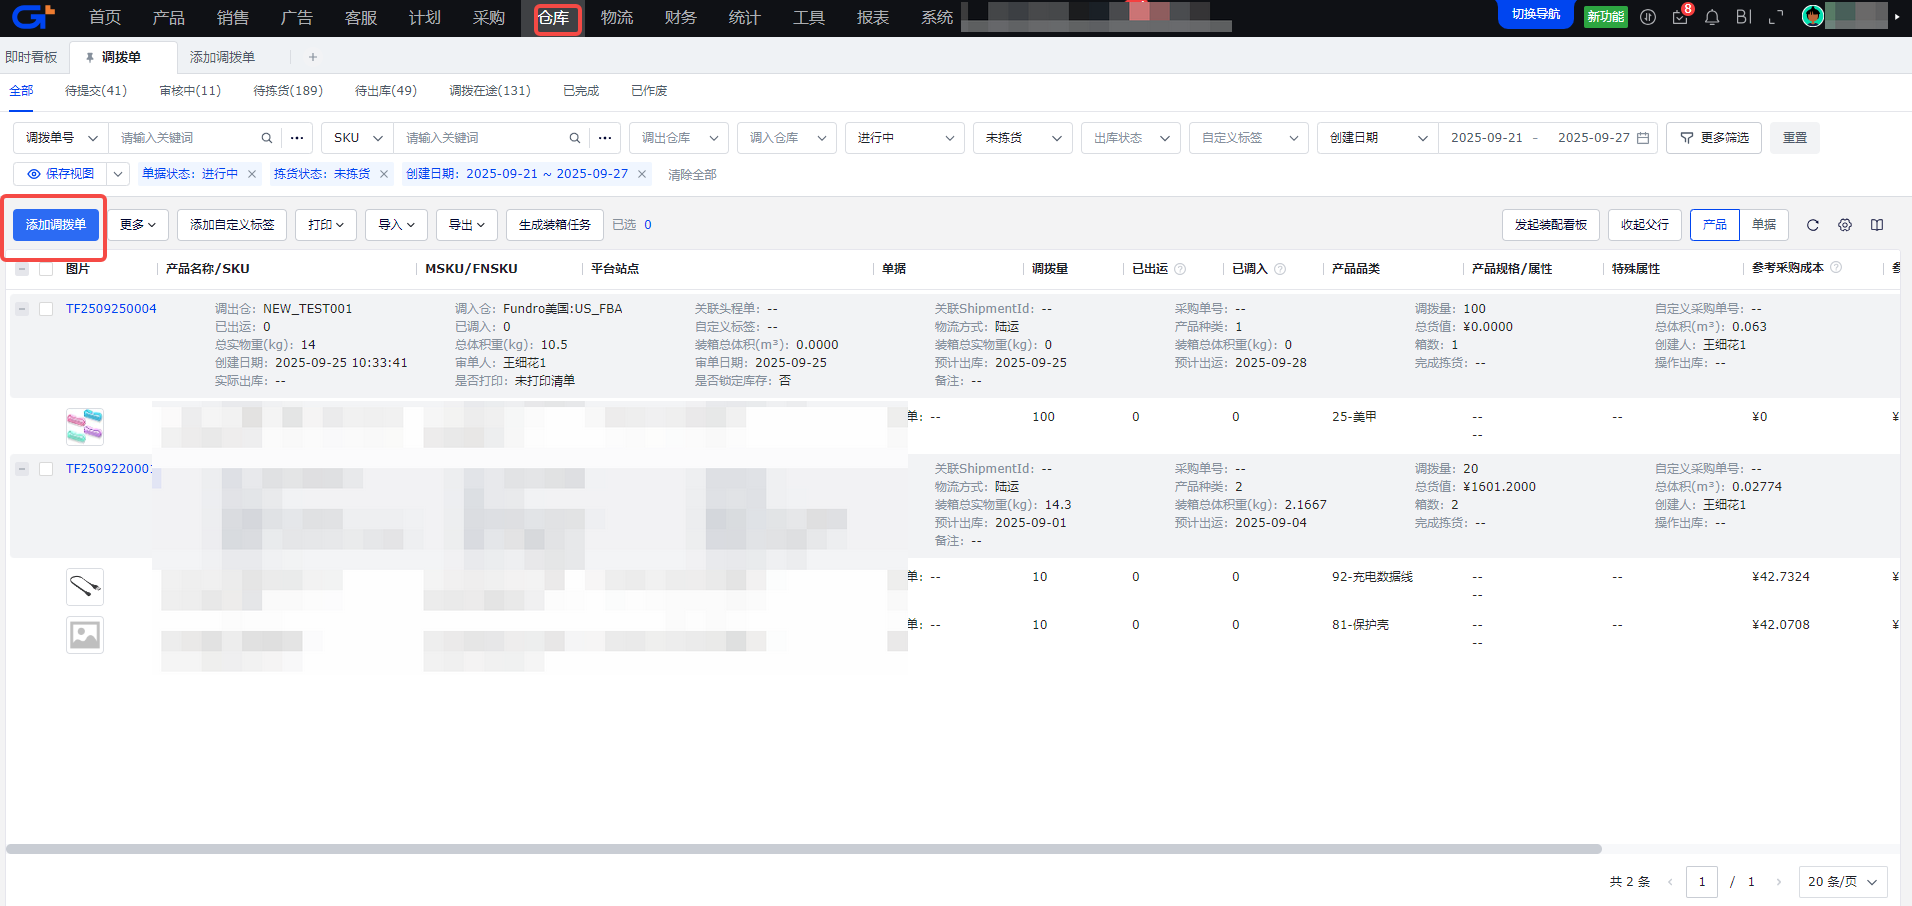1912x906 pixels.
Task: Click the charging cable product thumbnail
Action: click(x=85, y=587)
